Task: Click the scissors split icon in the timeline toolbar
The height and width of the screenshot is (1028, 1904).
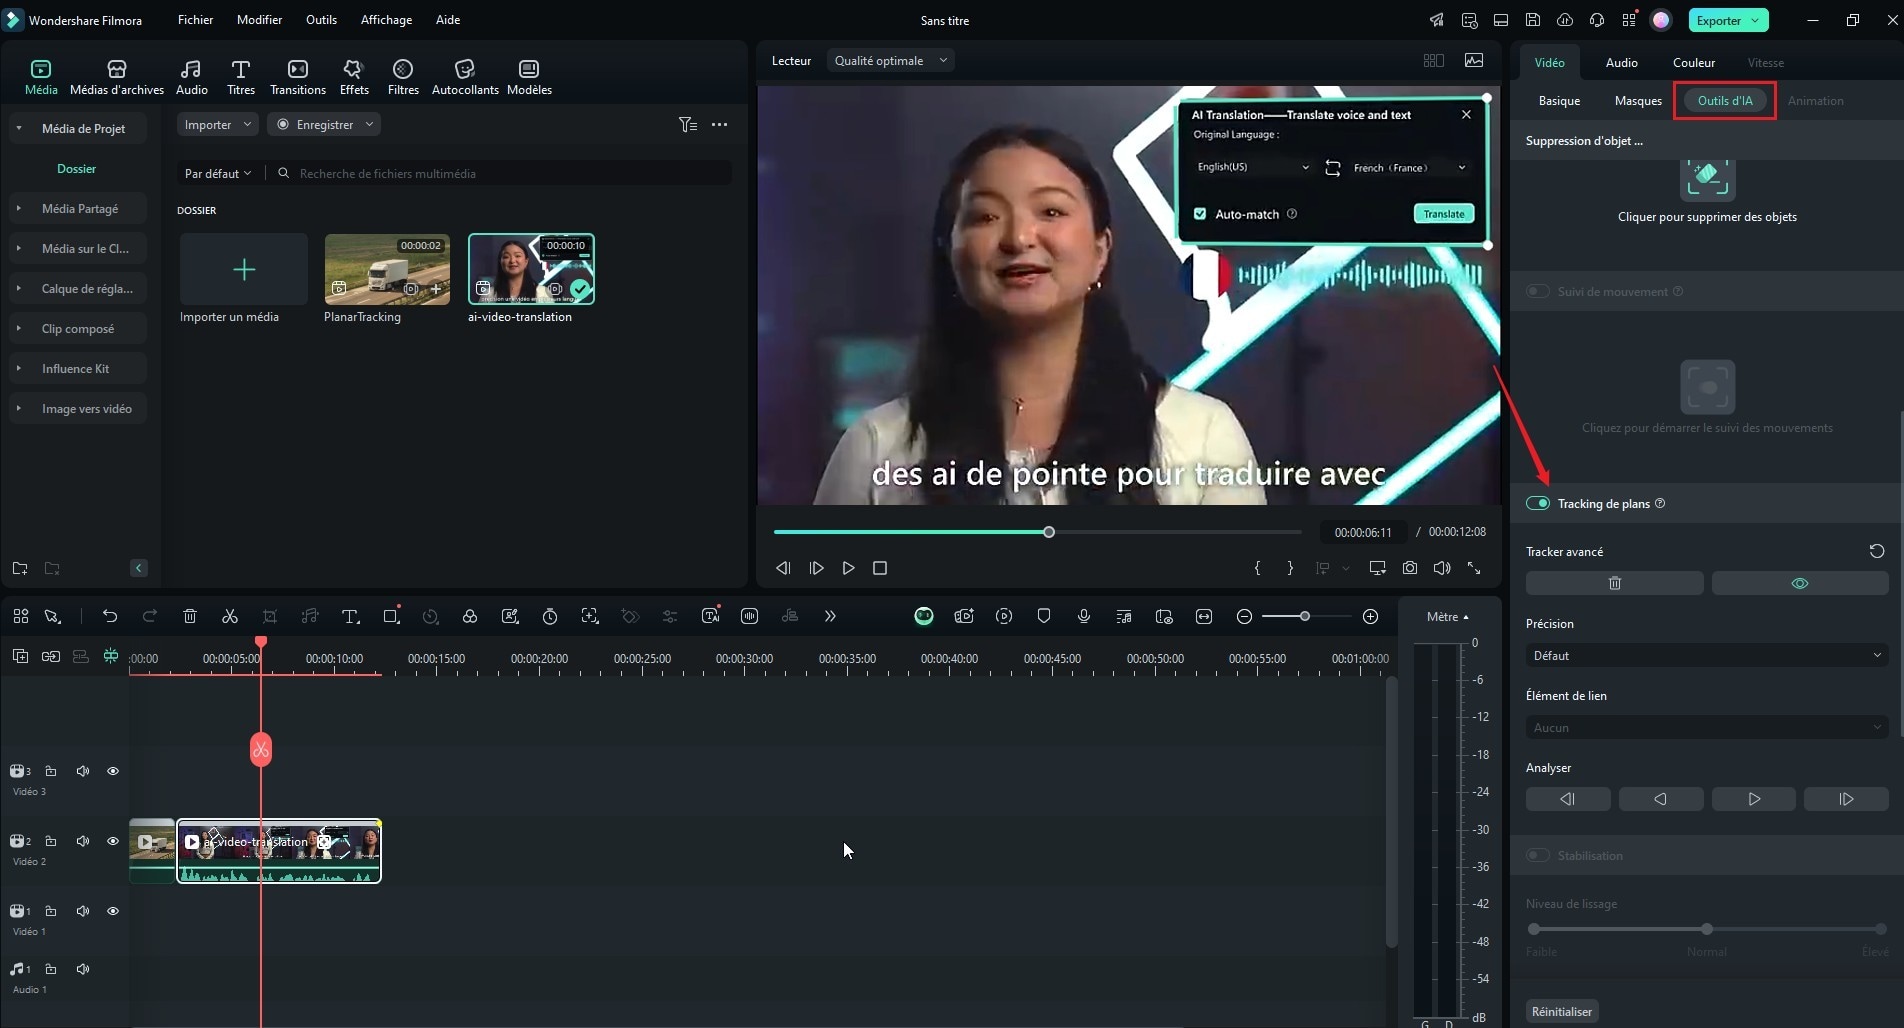Action: [230, 616]
